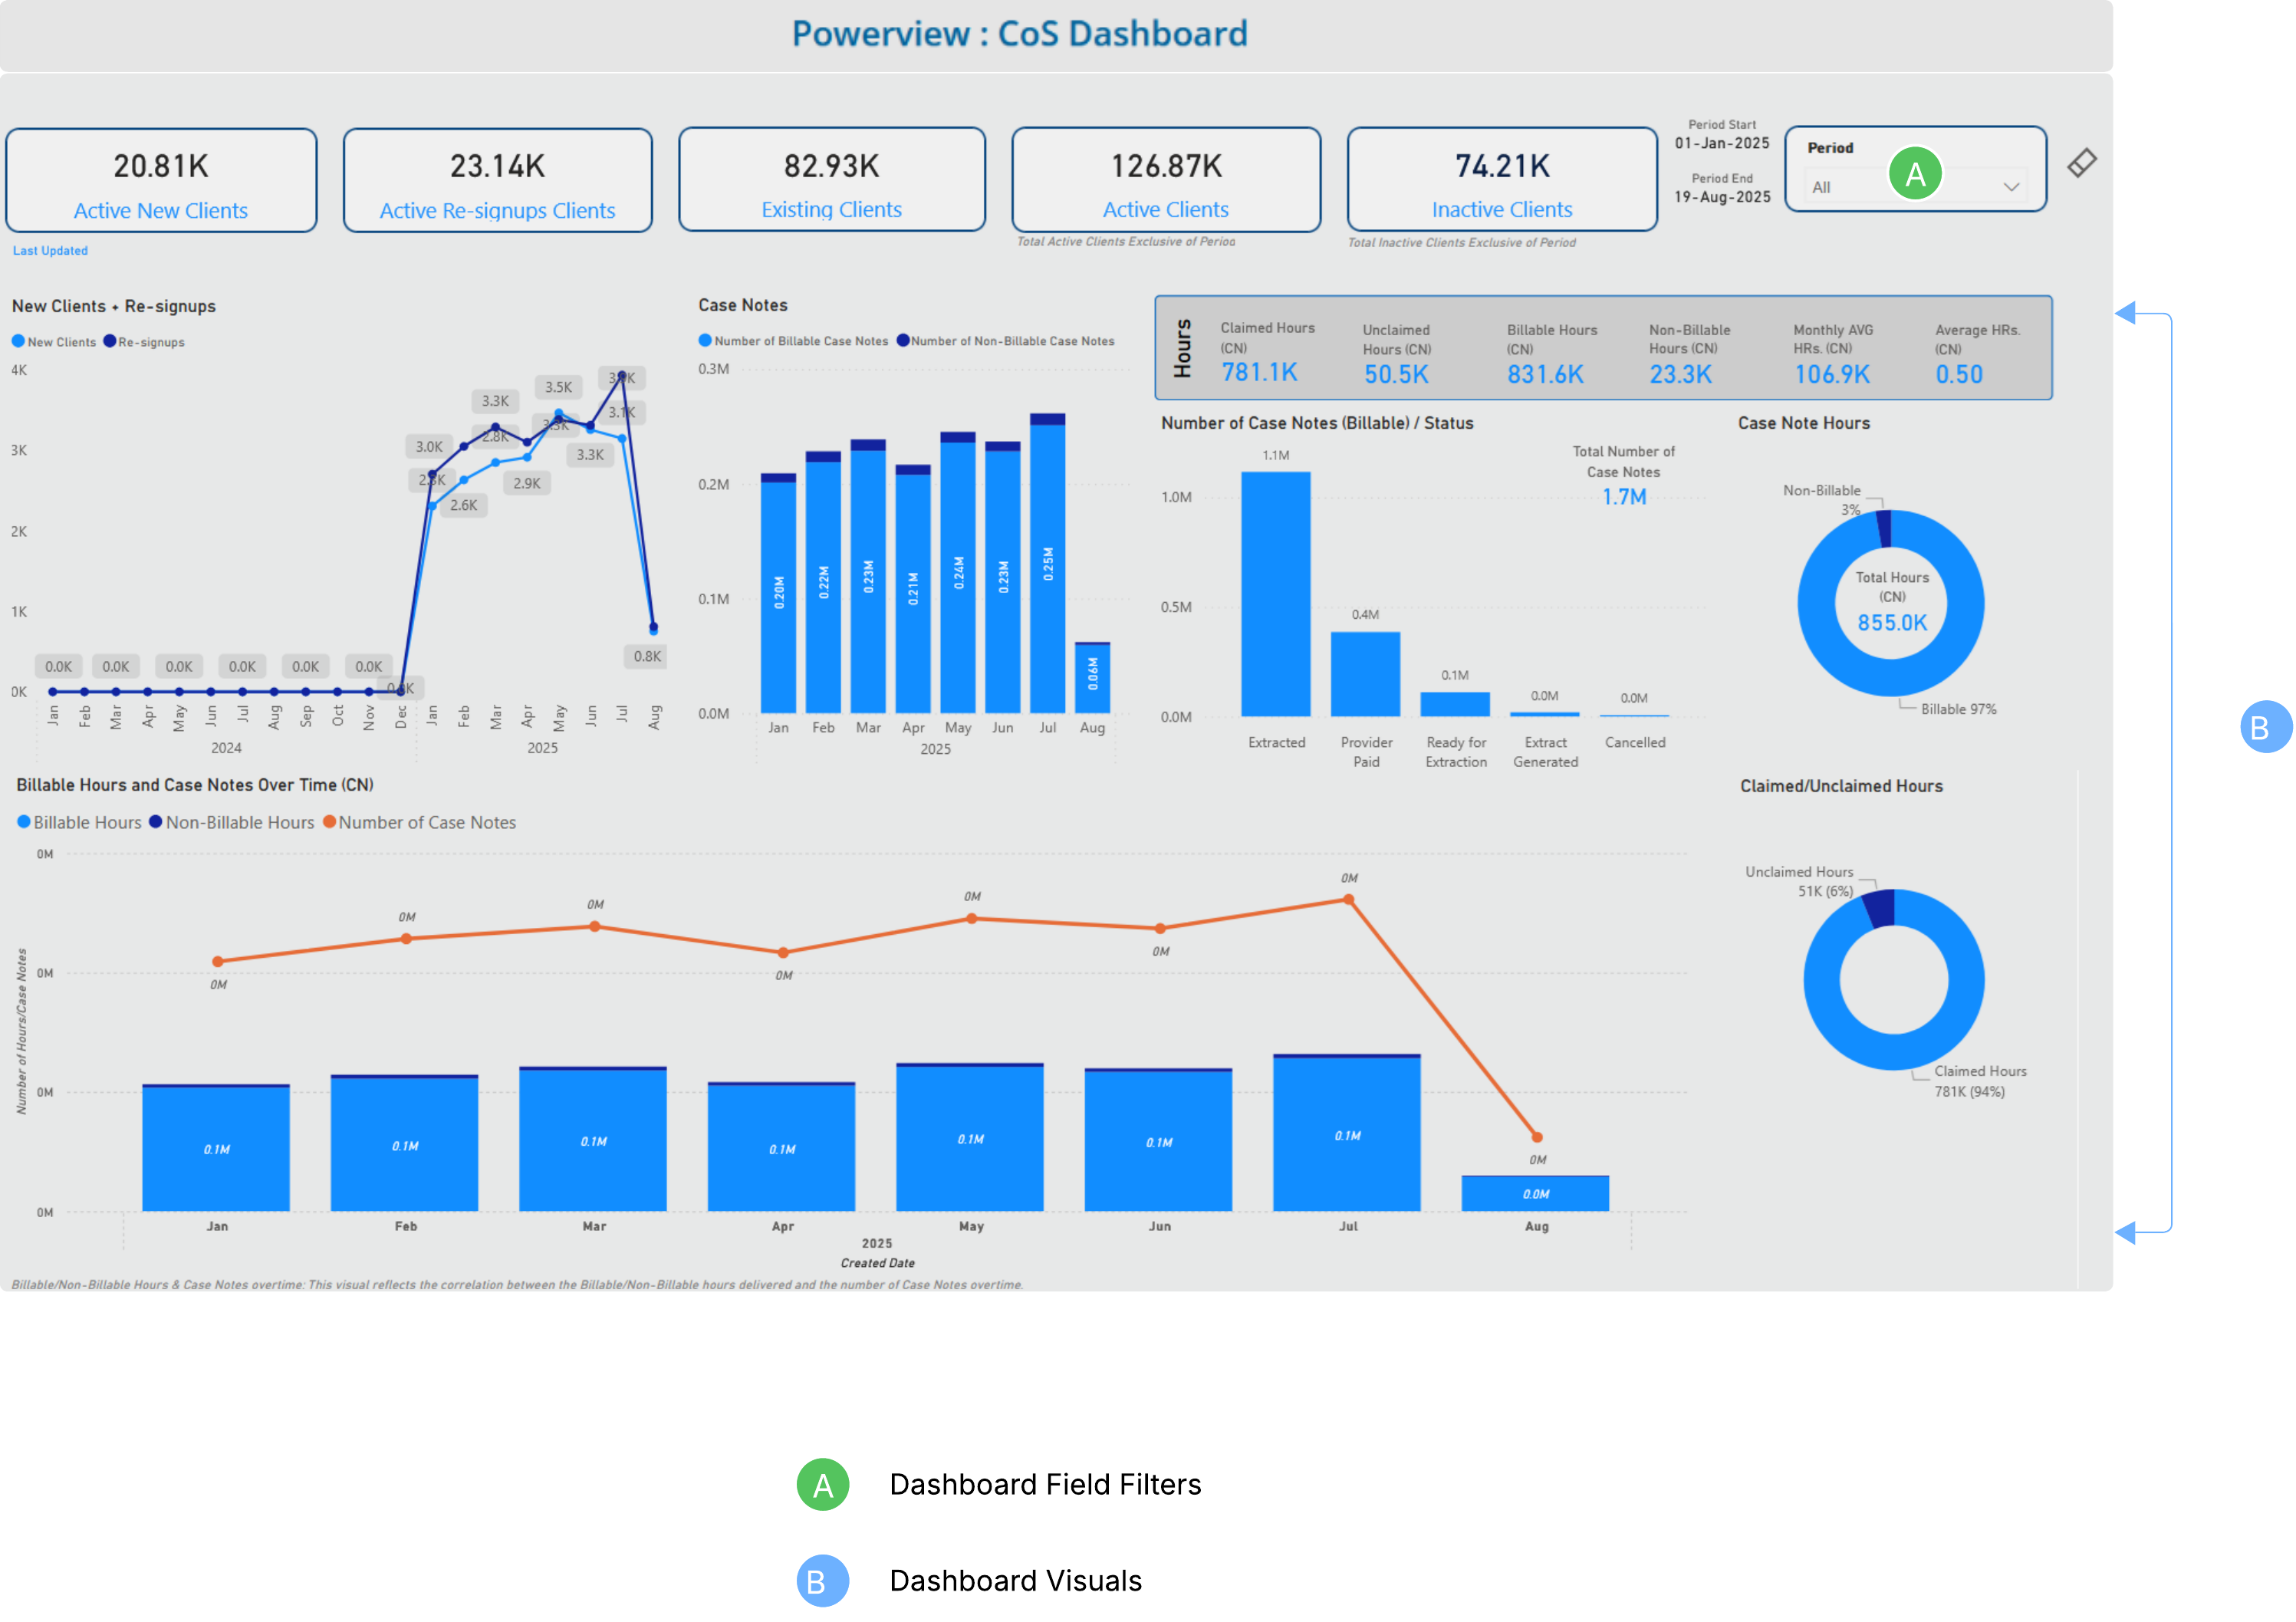Click the eraser clear-filters icon

2081,163
